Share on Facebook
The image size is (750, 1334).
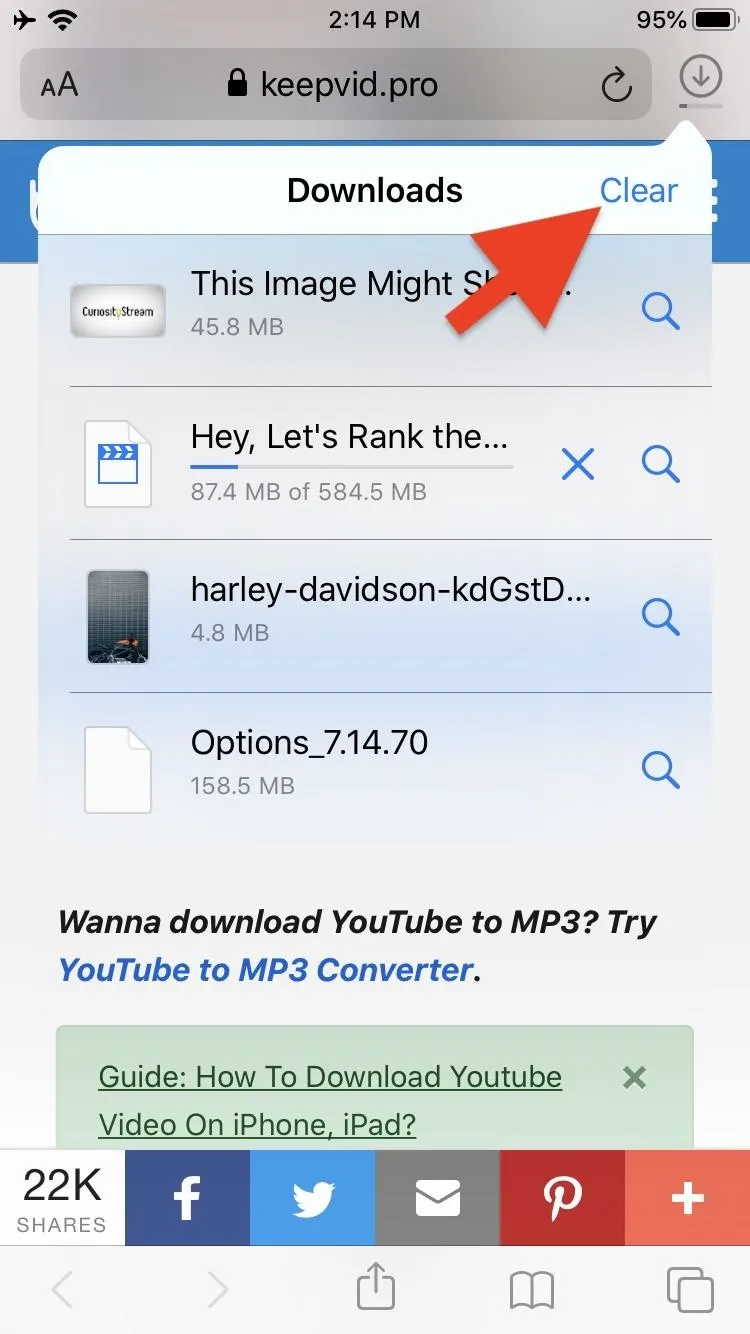tap(187, 1197)
